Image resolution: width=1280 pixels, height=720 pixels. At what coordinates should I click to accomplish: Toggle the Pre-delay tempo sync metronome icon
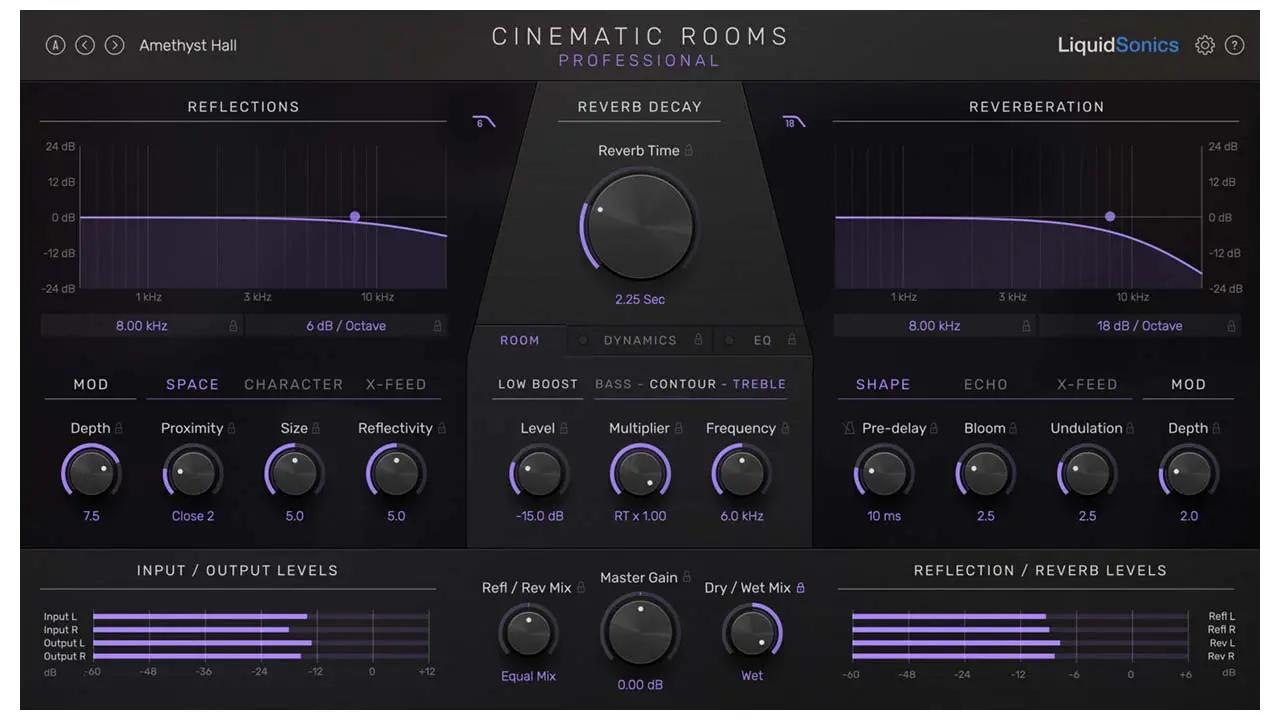[x=849, y=428]
